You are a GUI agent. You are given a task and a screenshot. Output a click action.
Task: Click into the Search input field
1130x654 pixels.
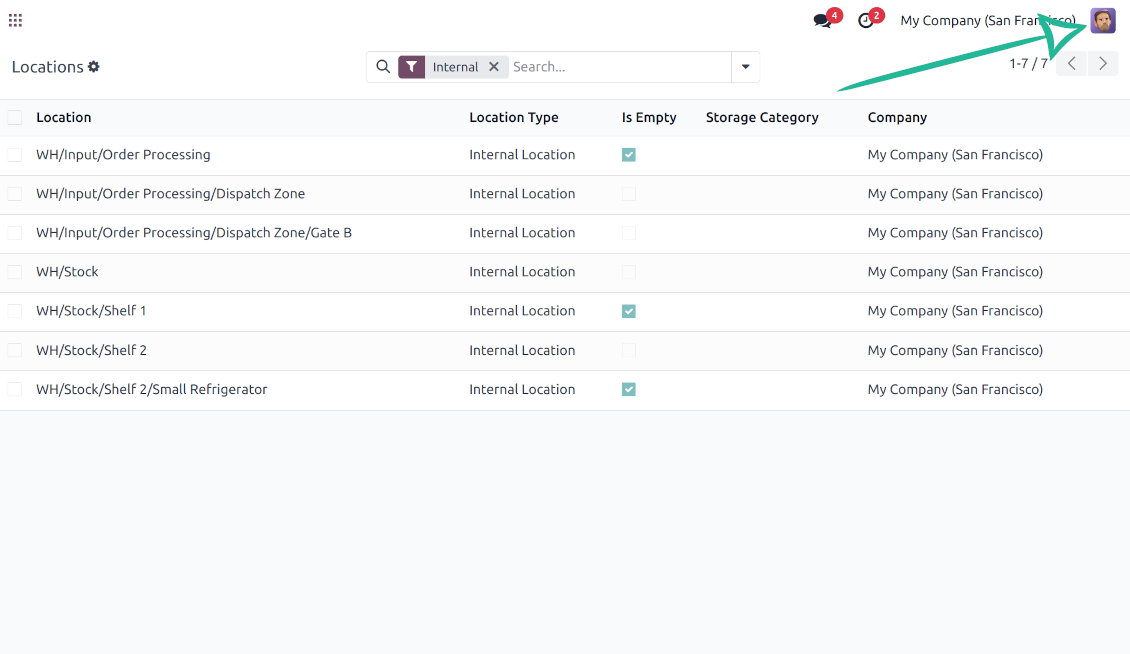[618, 67]
